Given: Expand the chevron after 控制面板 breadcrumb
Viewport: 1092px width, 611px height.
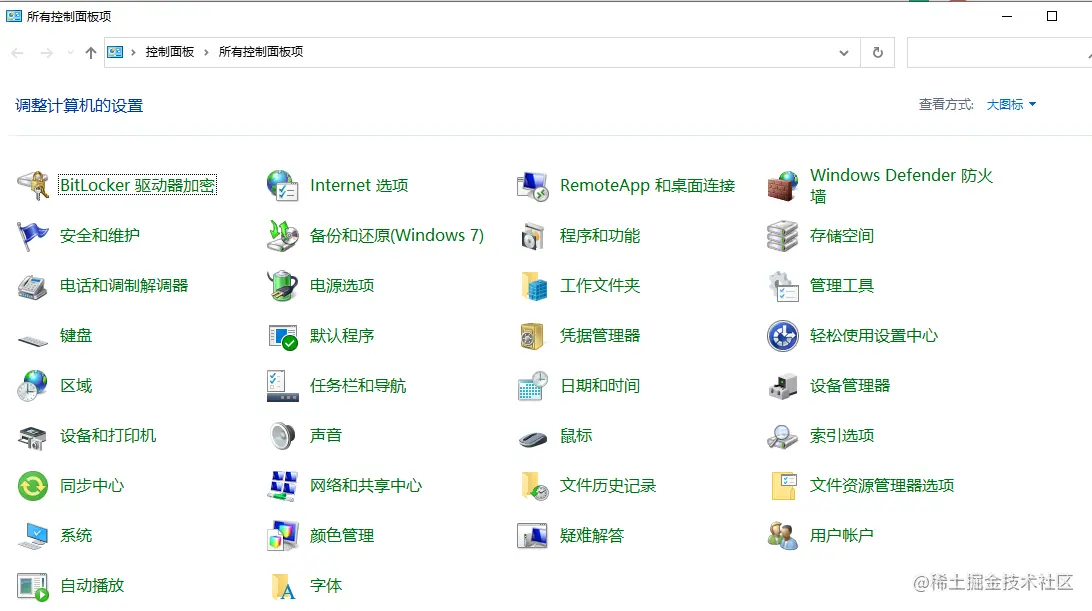Looking at the screenshot, I should point(206,52).
